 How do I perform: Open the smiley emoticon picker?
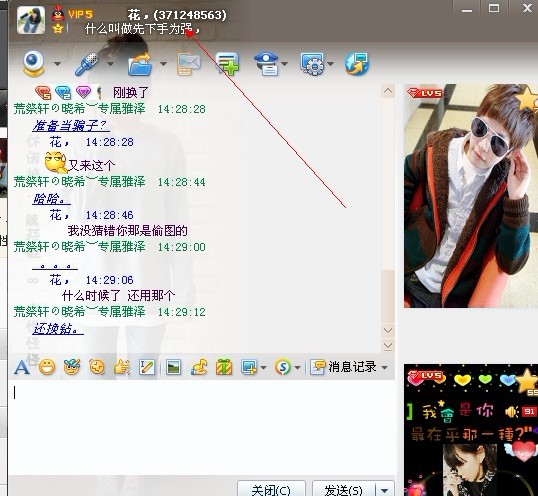click(x=47, y=367)
